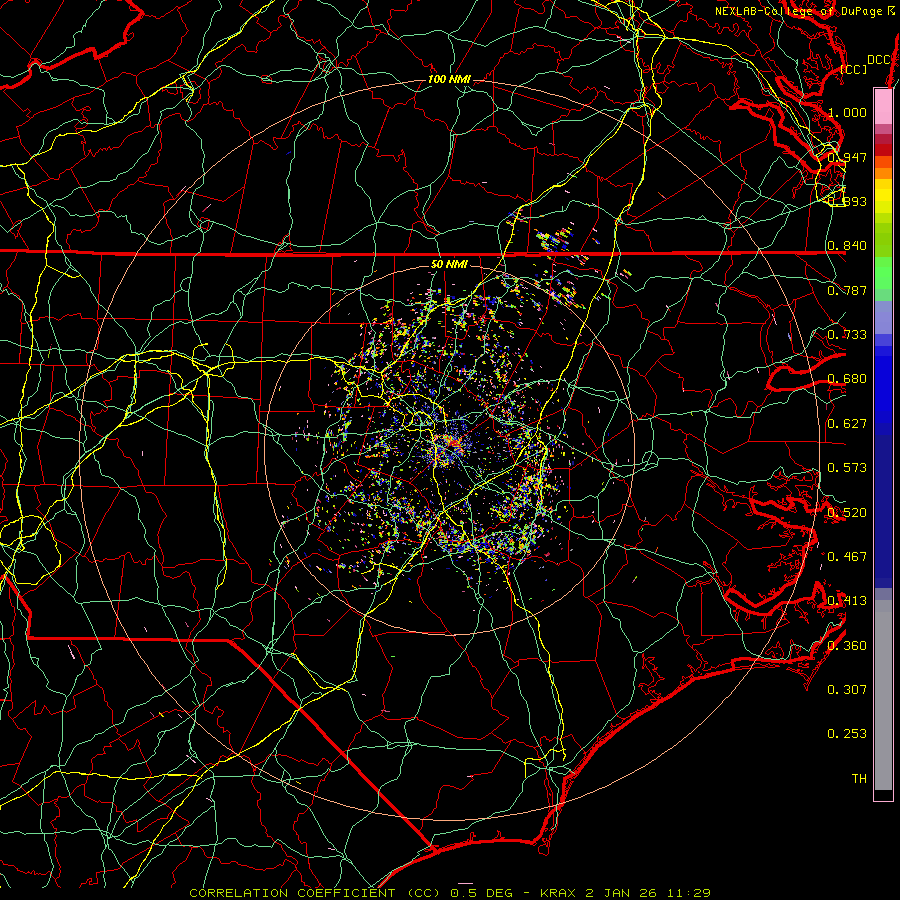Click the TH threshold label on scale
The width and height of the screenshot is (900, 900).
tap(859, 779)
